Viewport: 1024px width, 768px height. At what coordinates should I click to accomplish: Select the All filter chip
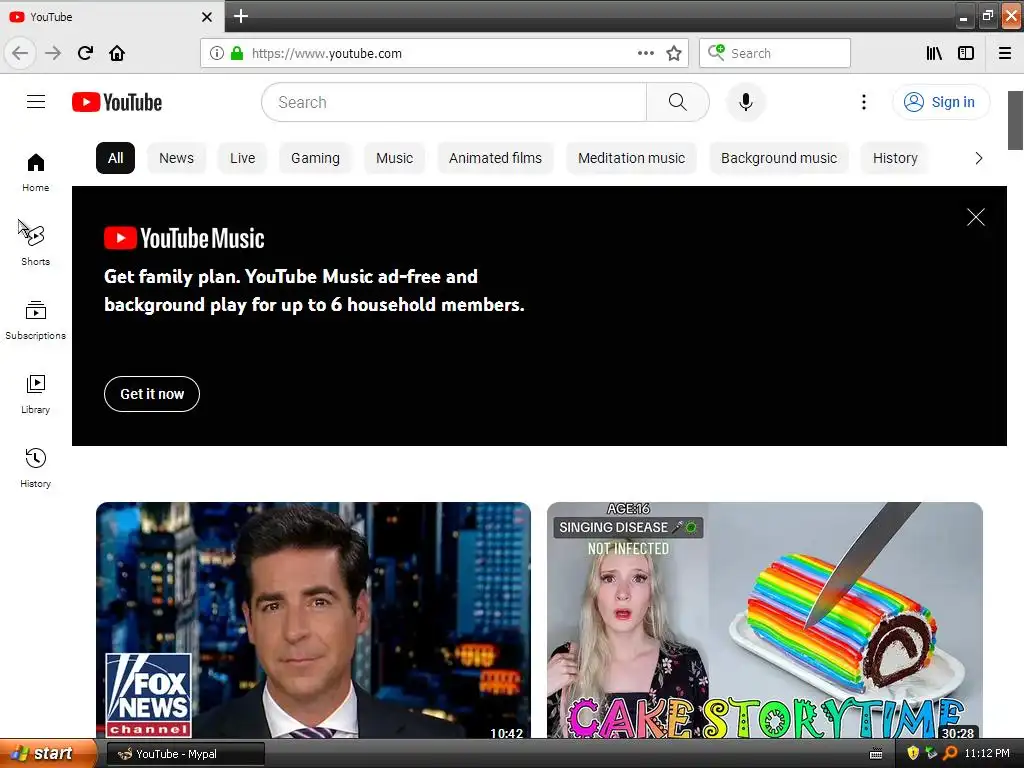(115, 158)
